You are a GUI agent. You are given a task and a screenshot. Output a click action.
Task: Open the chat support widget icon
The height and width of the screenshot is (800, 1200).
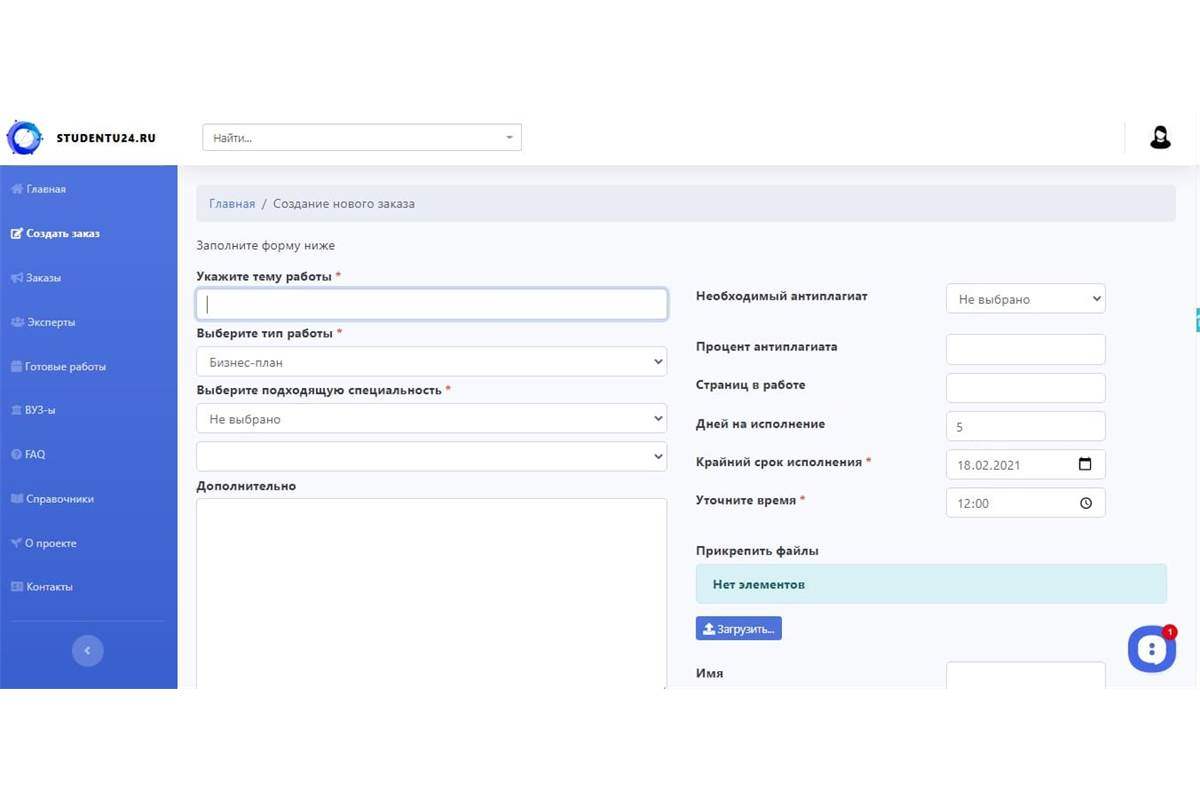(x=1151, y=649)
